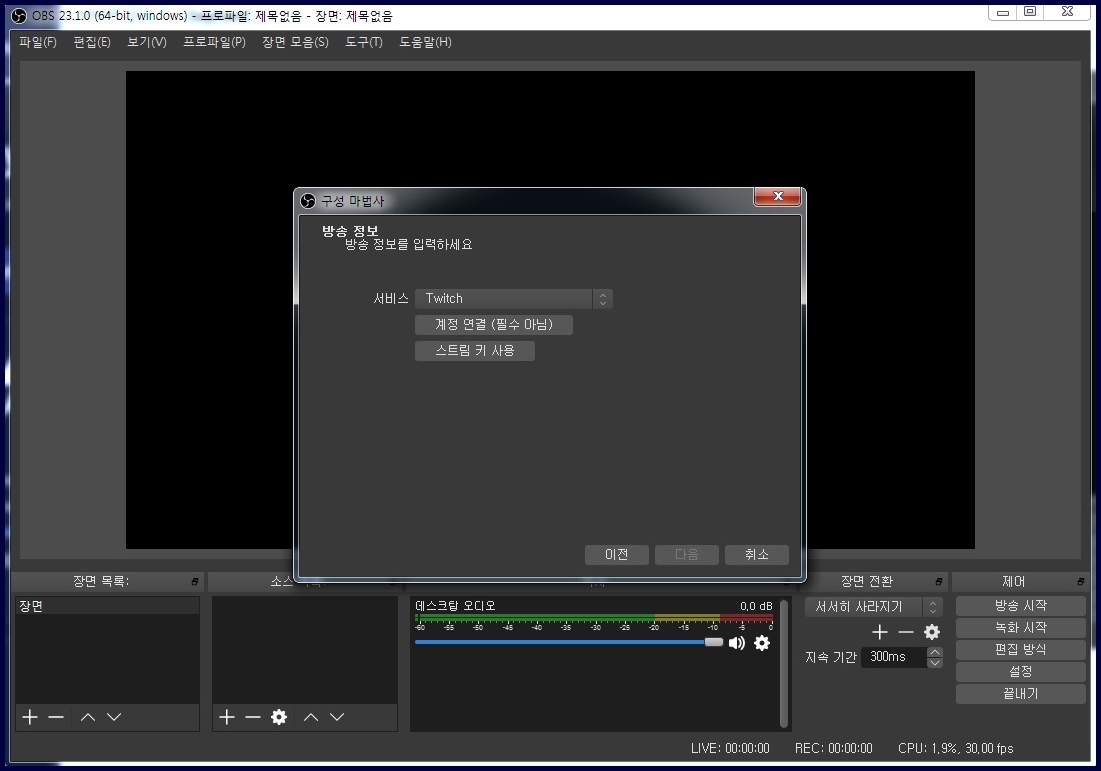Open the 보기(V) menu

pyautogui.click(x=147, y=42)
